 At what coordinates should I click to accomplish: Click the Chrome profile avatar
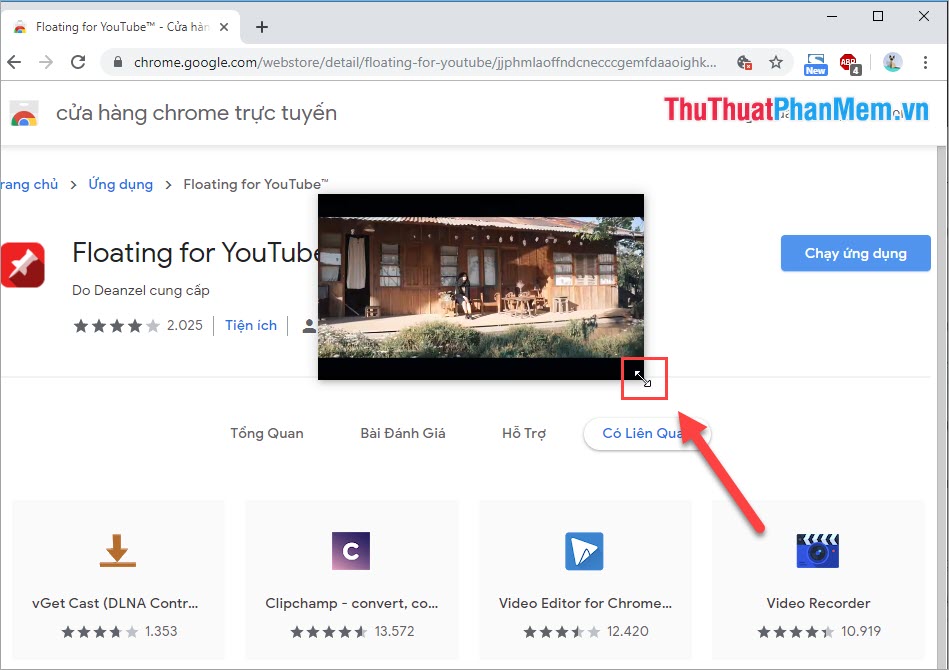[892, 62]
